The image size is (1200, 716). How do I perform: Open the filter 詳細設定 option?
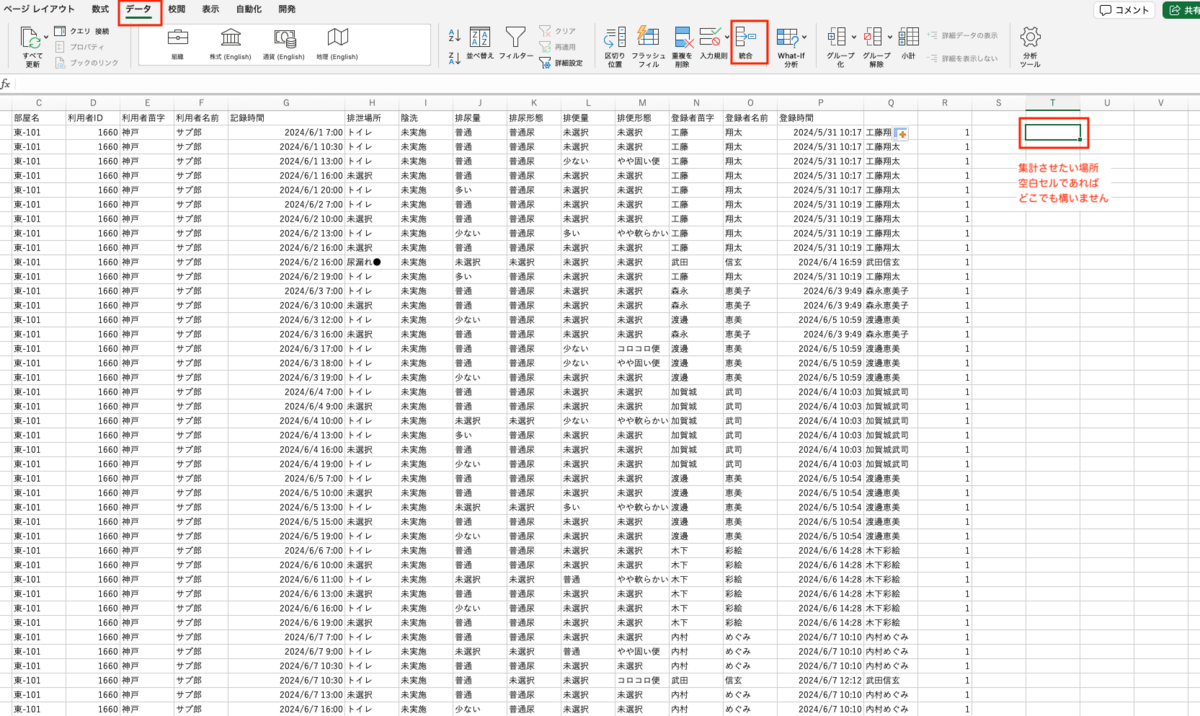pyautogui.click(x=560, y=62)
